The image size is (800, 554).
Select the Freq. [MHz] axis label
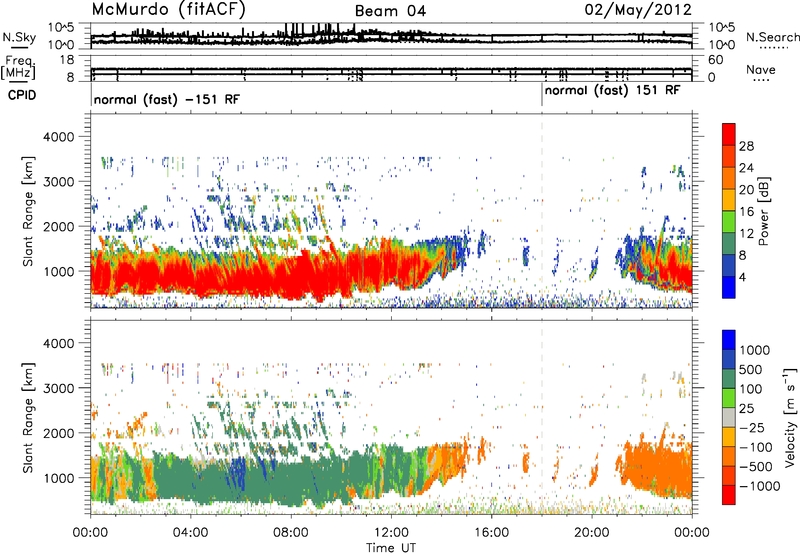[x=18, y=68]
